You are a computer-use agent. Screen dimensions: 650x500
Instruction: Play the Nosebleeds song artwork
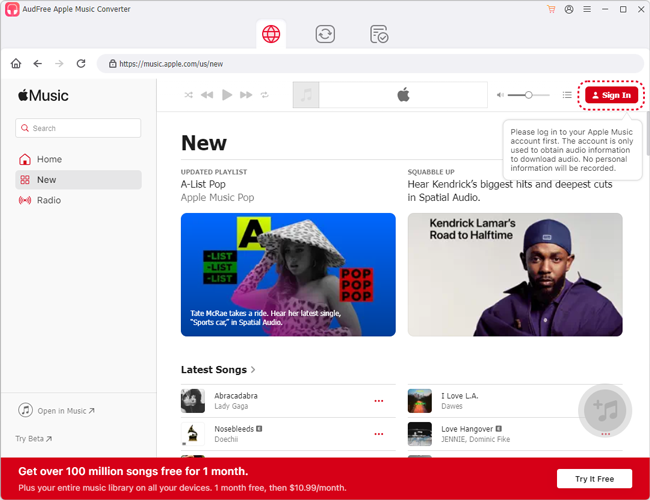pyautogui.click(x=193, y=434)
